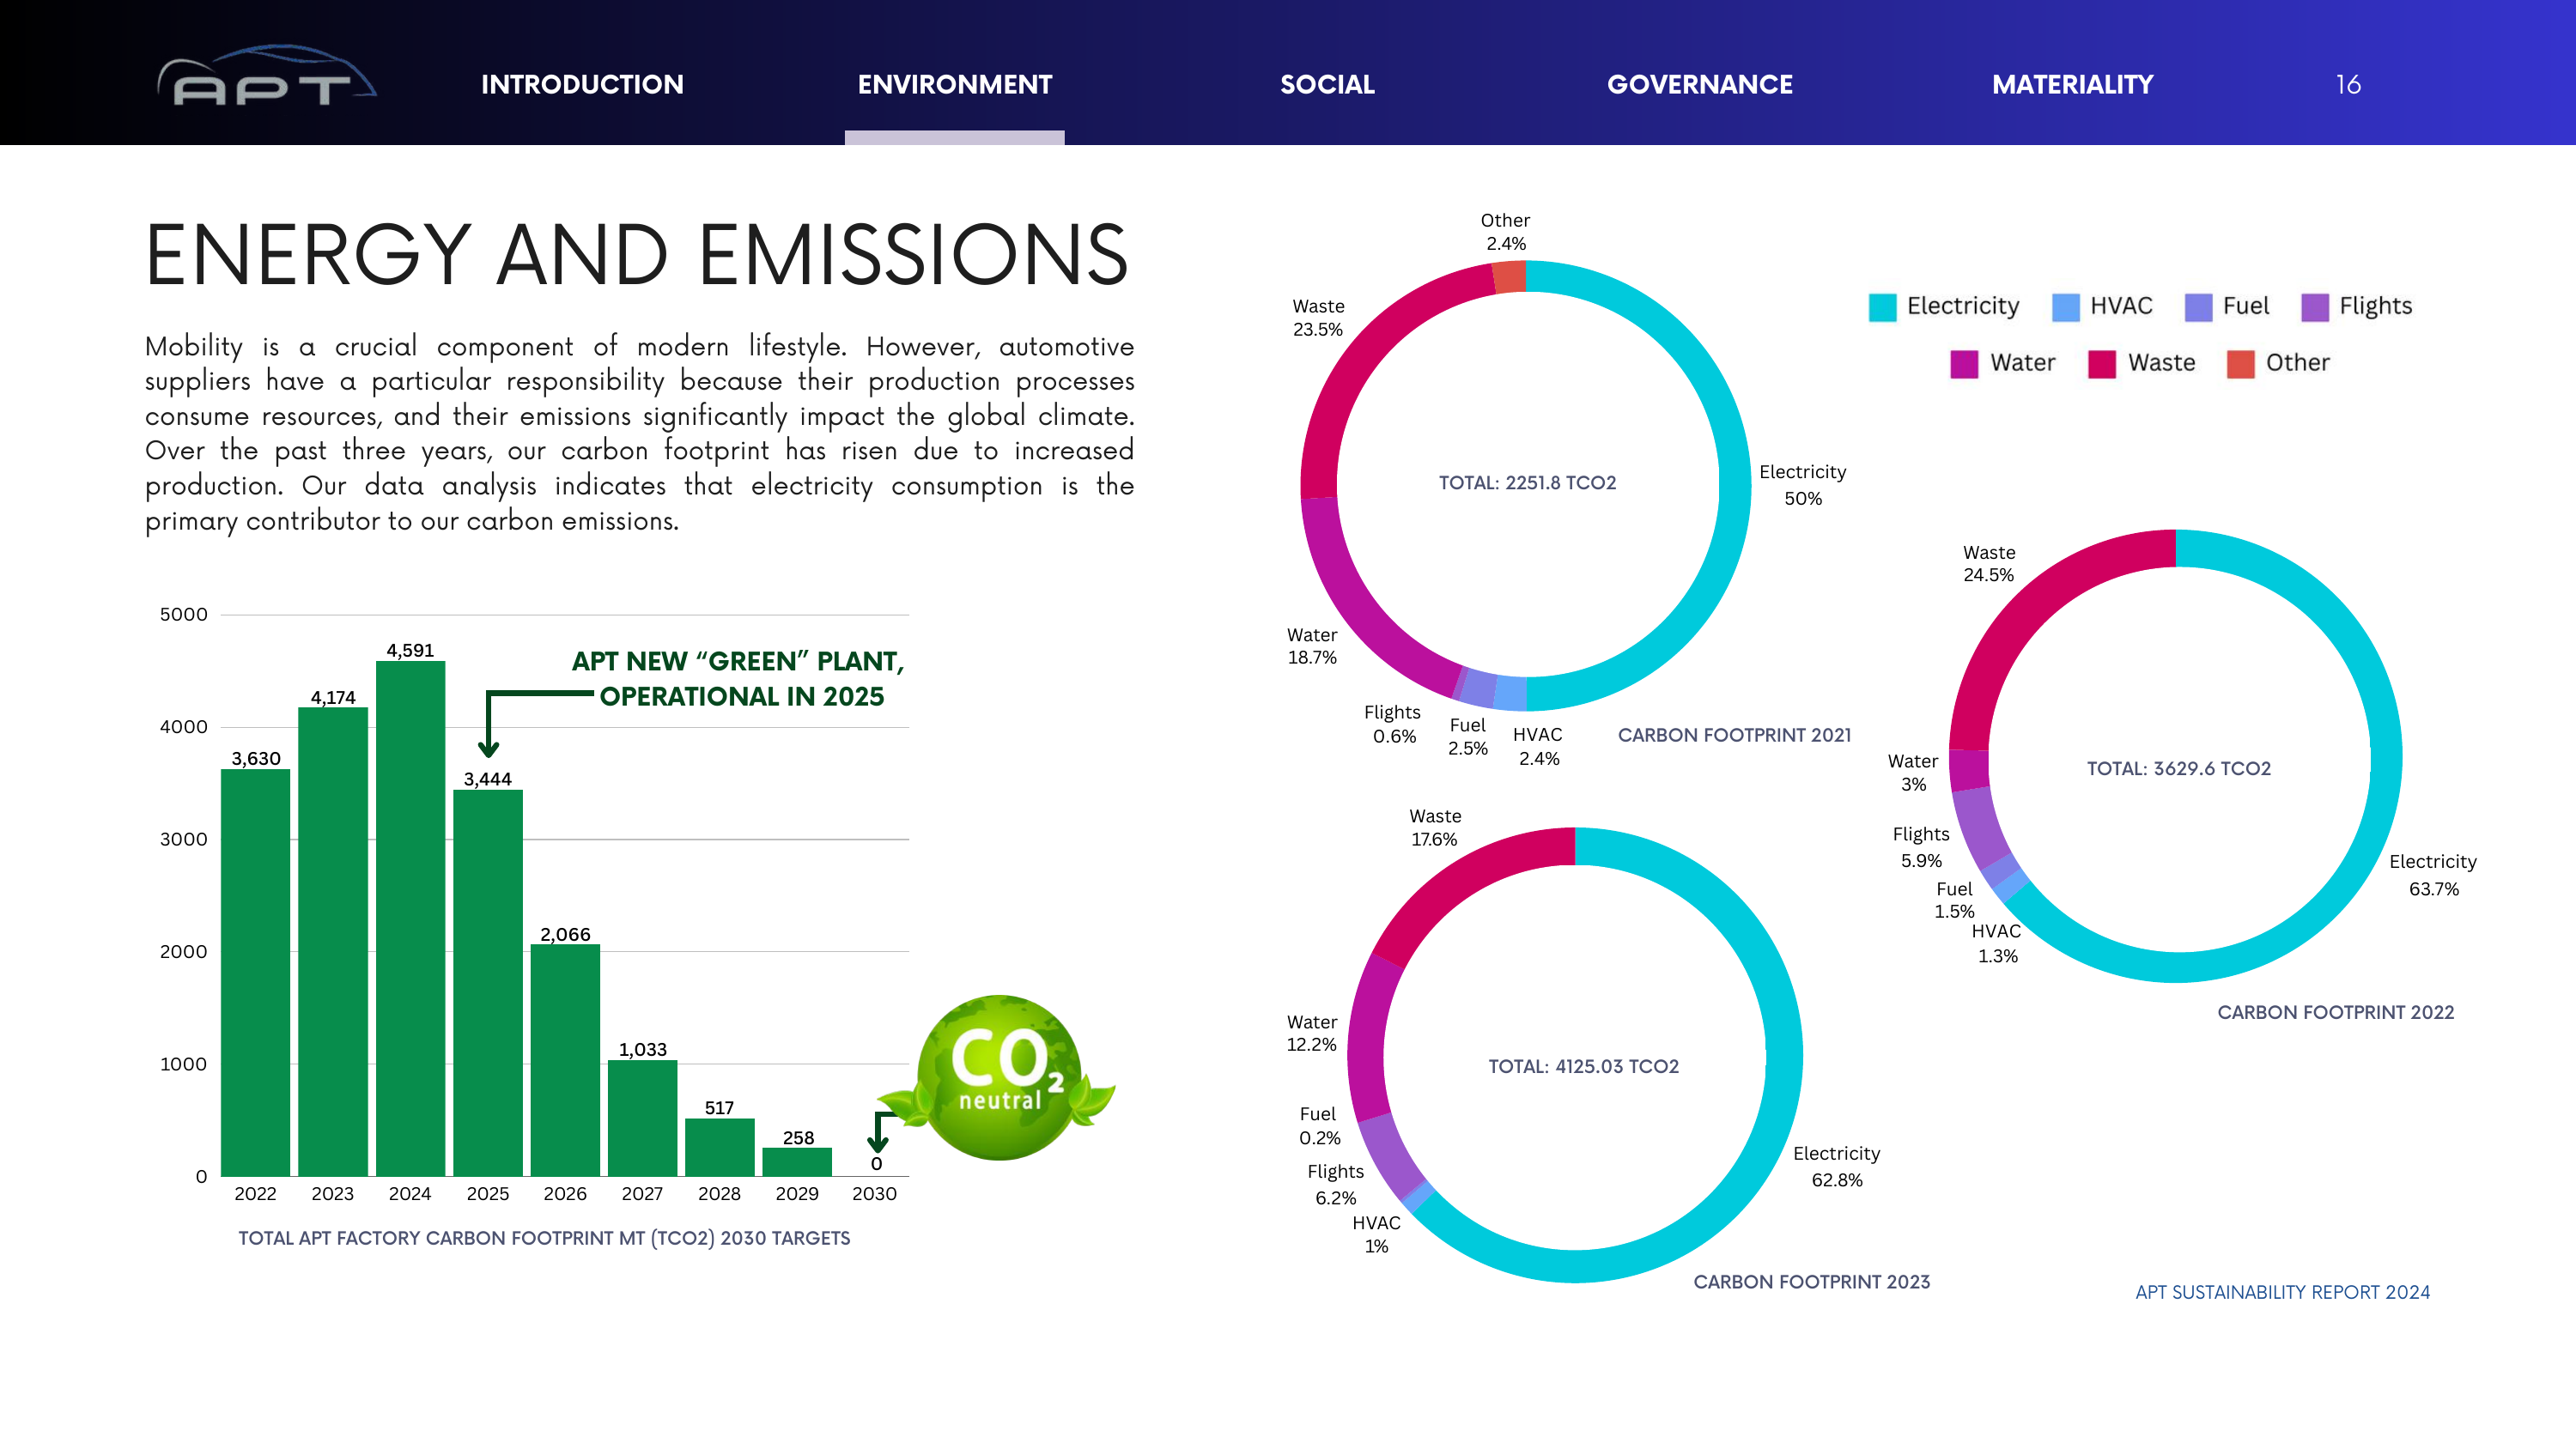Viewport: 2576px width, 1449px height.
Task: Go to the Social tab
Action: [x=1327, y=84]
